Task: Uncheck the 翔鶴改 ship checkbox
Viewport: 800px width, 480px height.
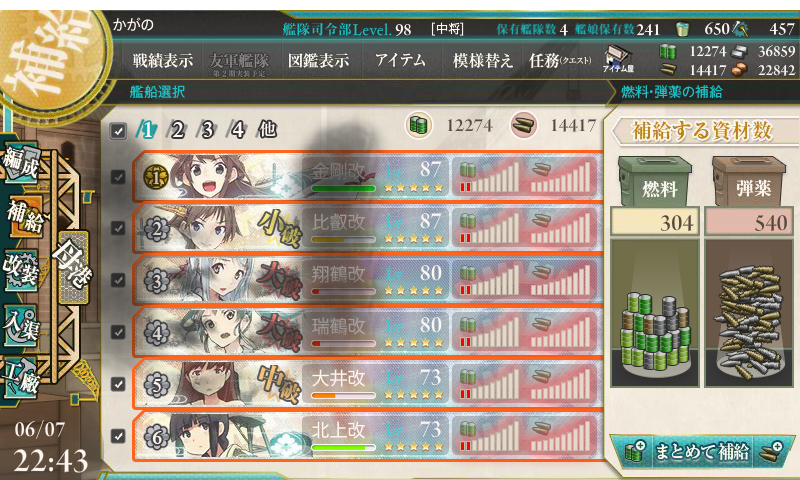Action: click(x=118, y=280)
